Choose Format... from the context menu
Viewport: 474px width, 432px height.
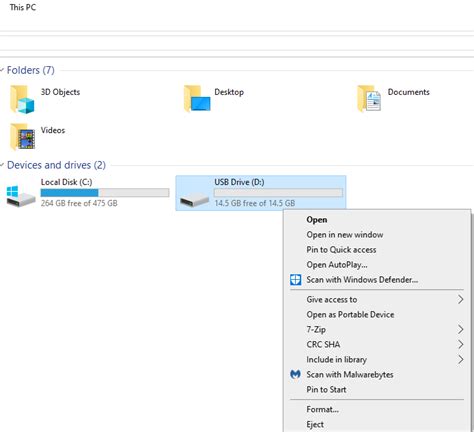377,409
